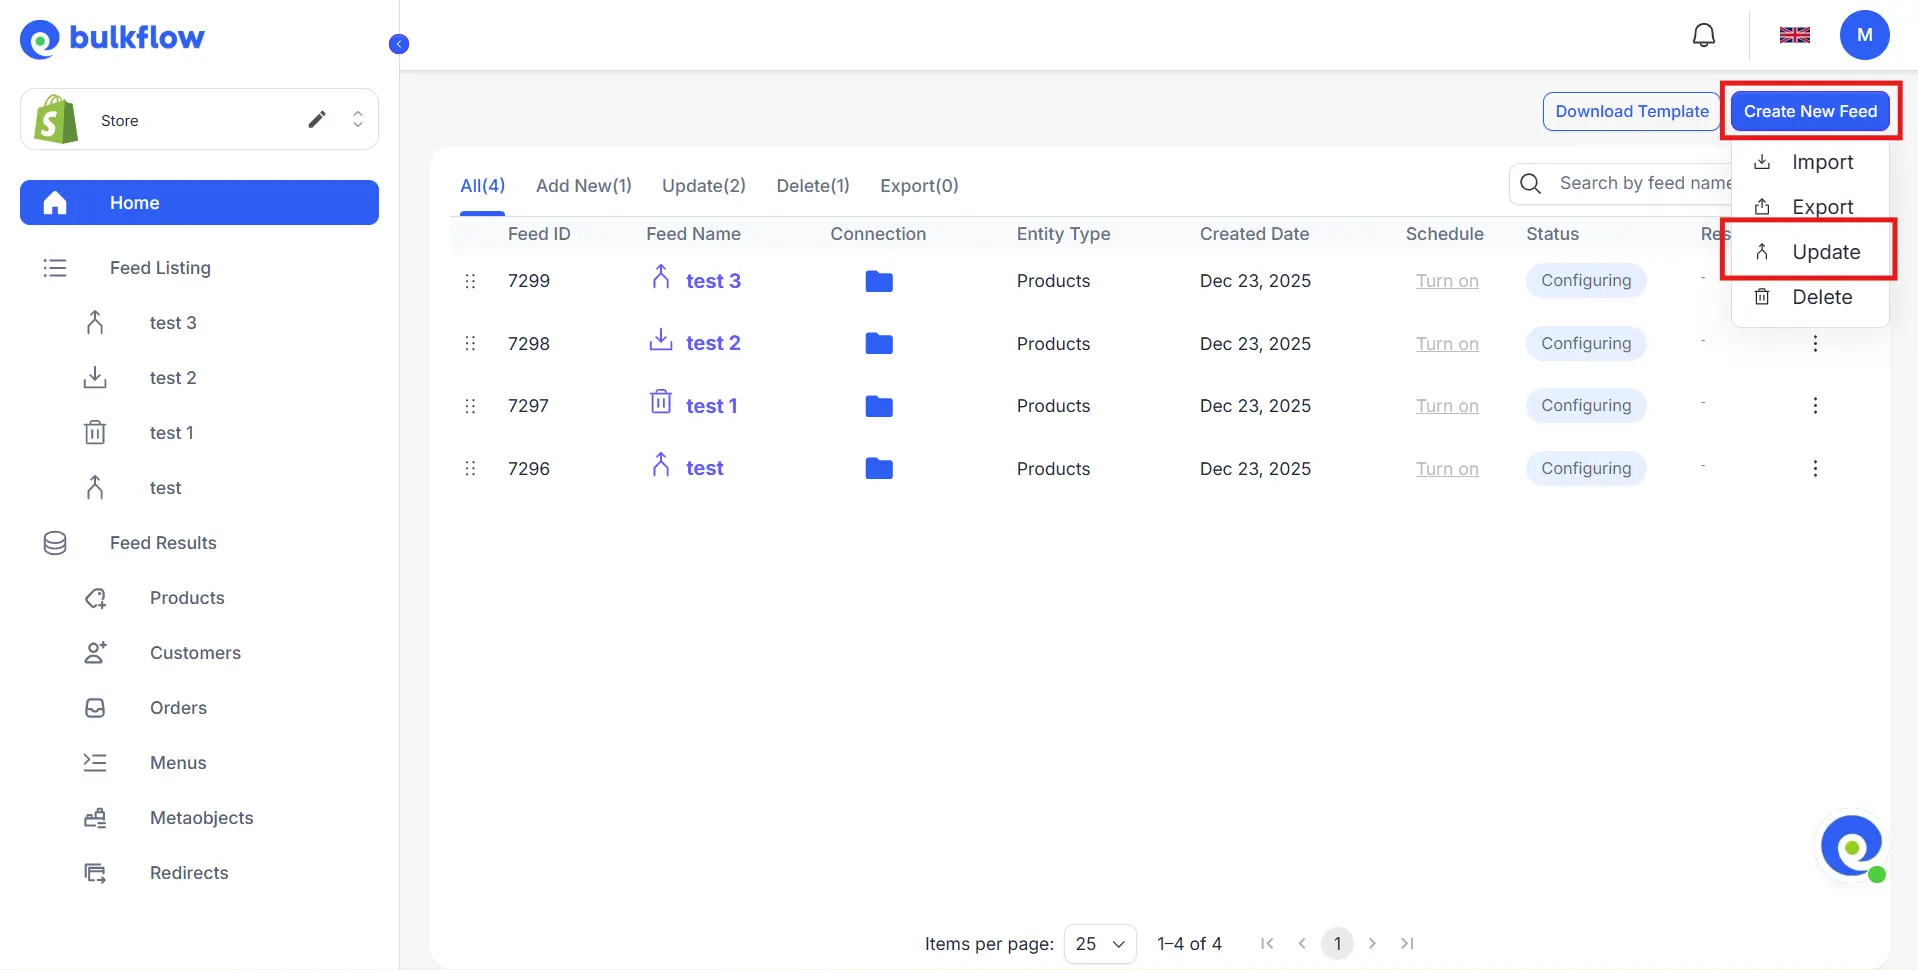Select the Metaobjects sidebar icon
Viewport: 1918px width, 970px height.
(94, 817)
